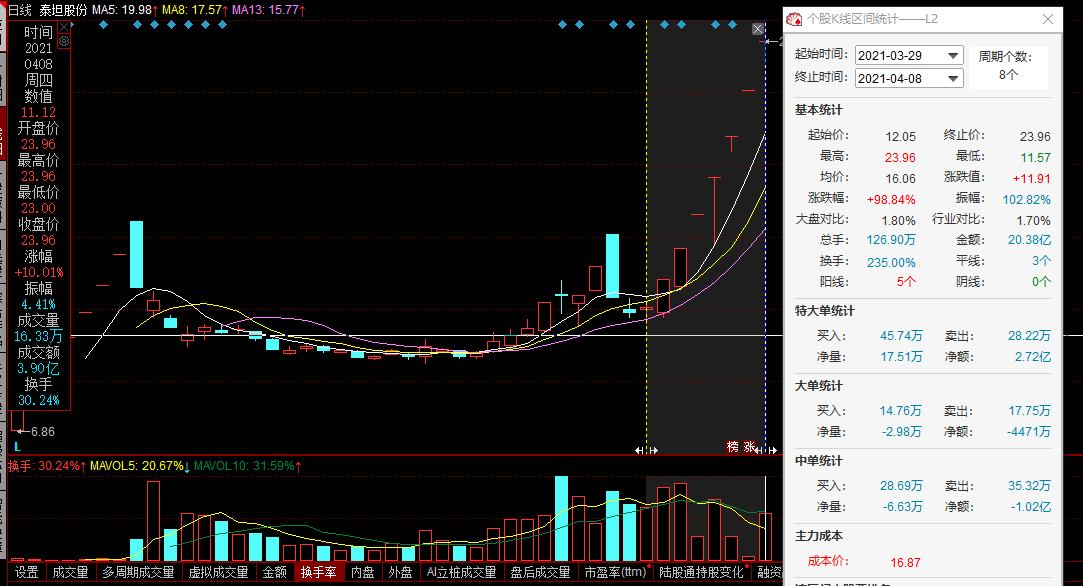Switch to the 多周期成交量 indicator tab
This screenshot has width=1083, height=586.
138,572
